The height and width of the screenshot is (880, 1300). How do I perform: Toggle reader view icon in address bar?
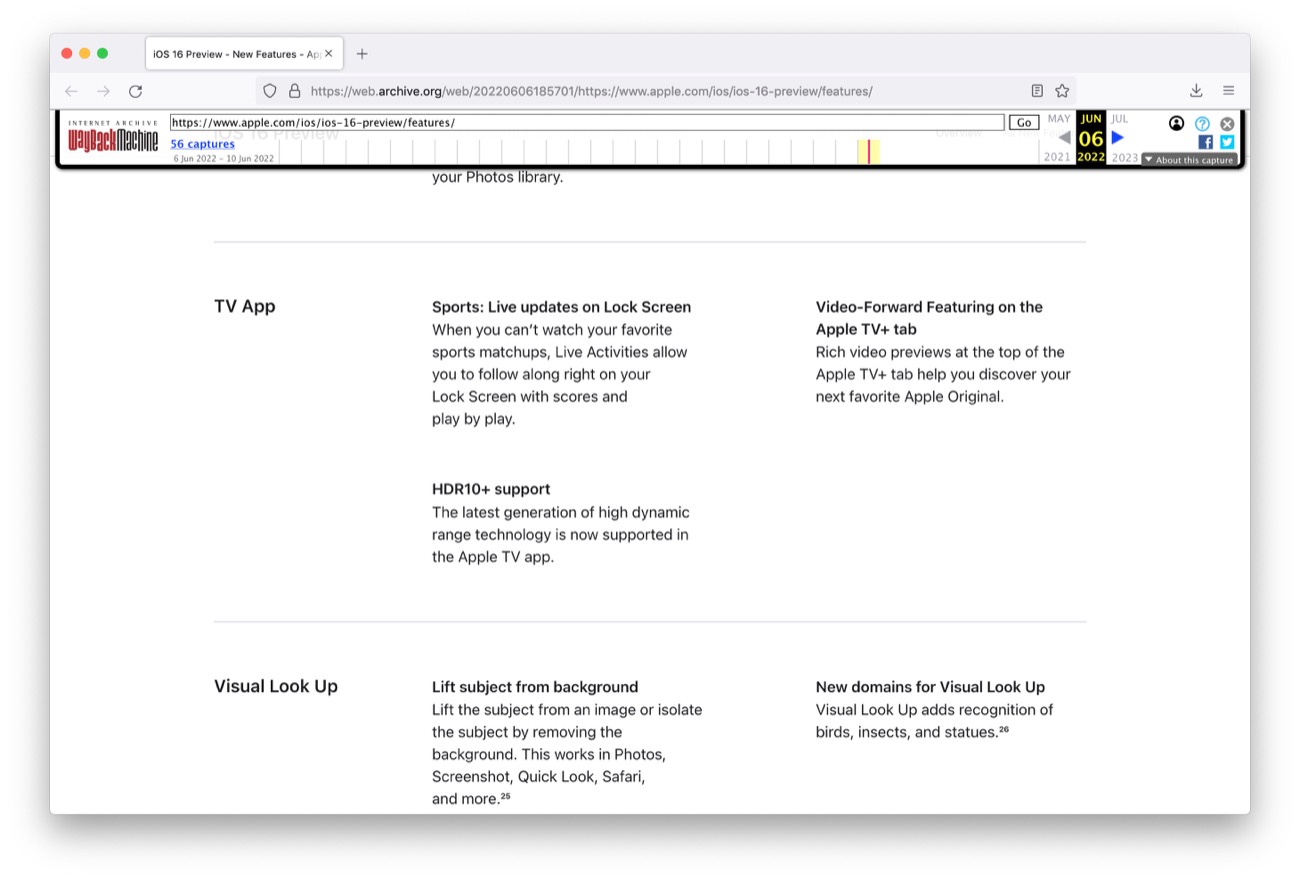tap(1037, 91)
